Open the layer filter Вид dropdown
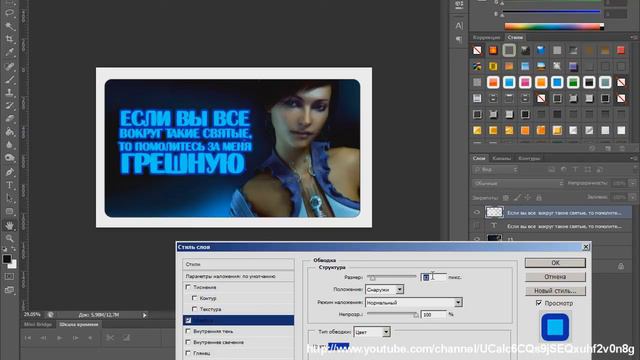The height and width of the screenshot is (360, 640). pos(496,169)
